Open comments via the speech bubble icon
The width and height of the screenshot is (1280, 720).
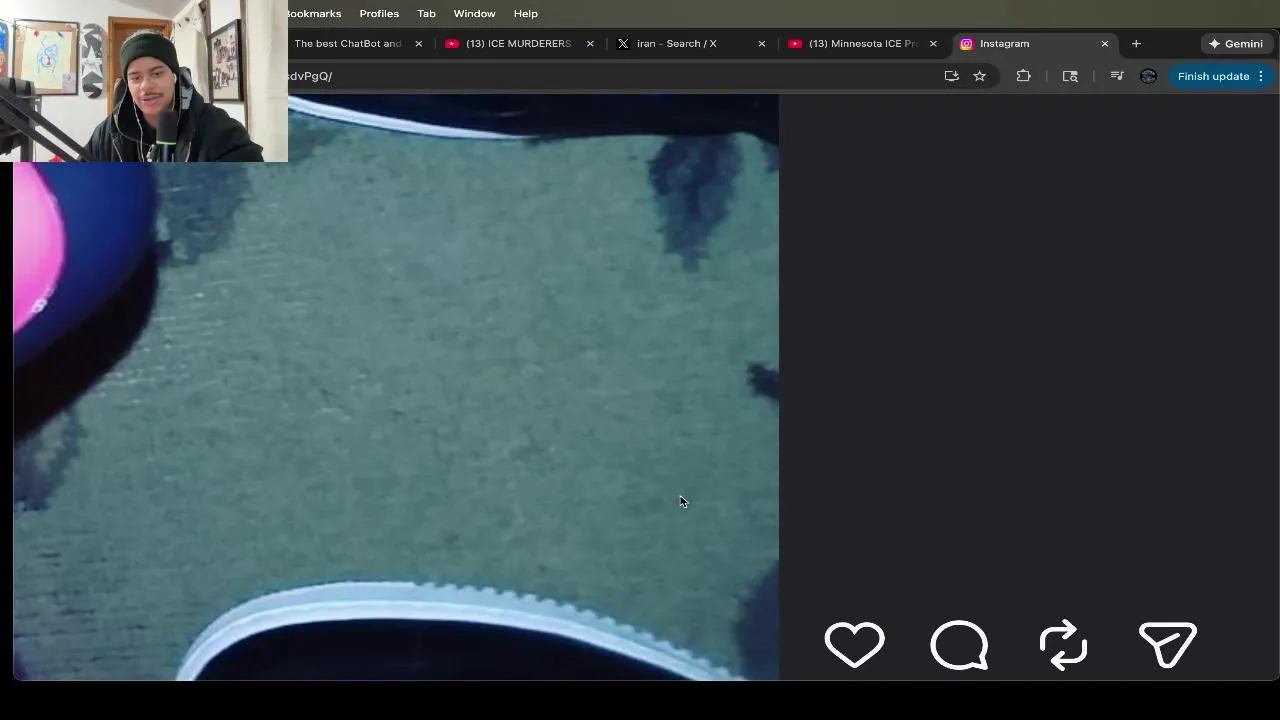click(959, 645)
